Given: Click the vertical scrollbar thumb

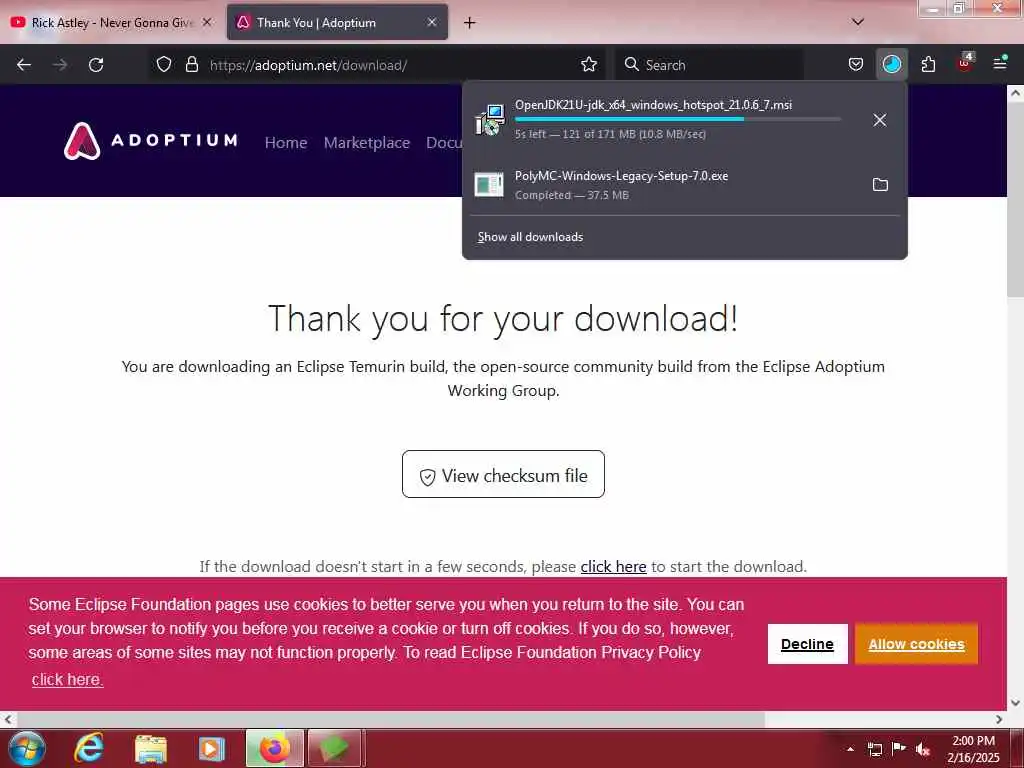Looking at the screenshot, I should click(x=1015, y=198).
